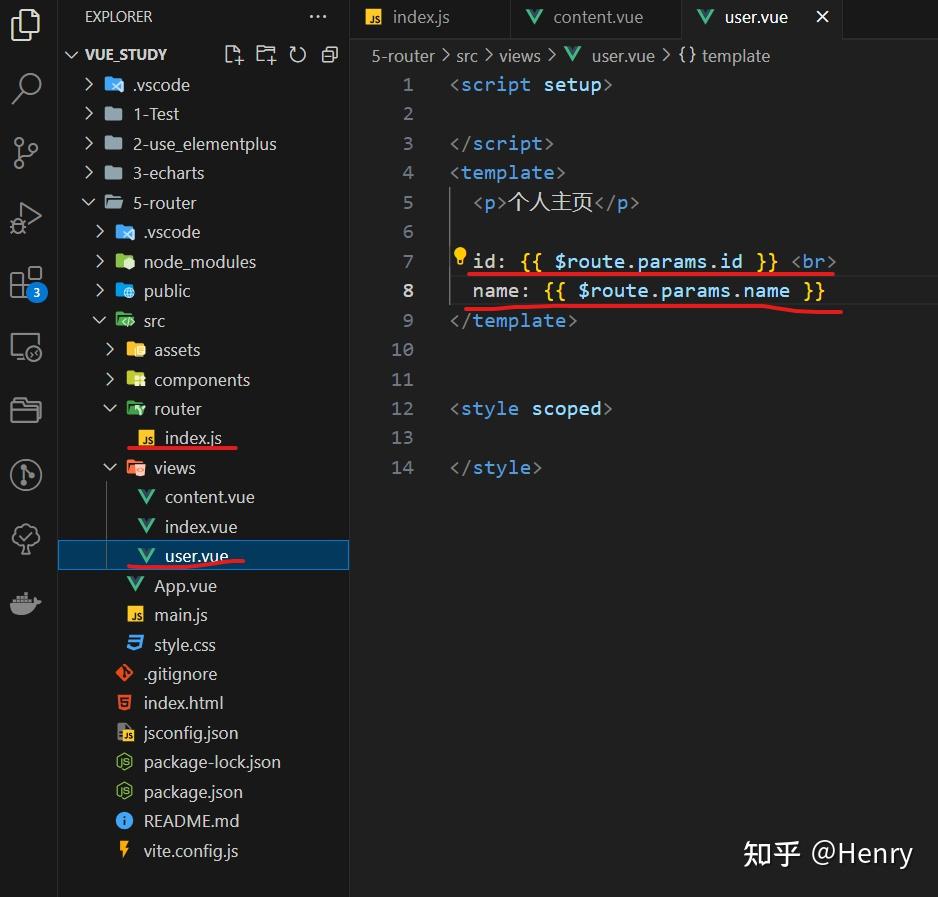Click the New Folder icon in Explorer
This screenshot has height=897, width=938.
coord(266,55)
